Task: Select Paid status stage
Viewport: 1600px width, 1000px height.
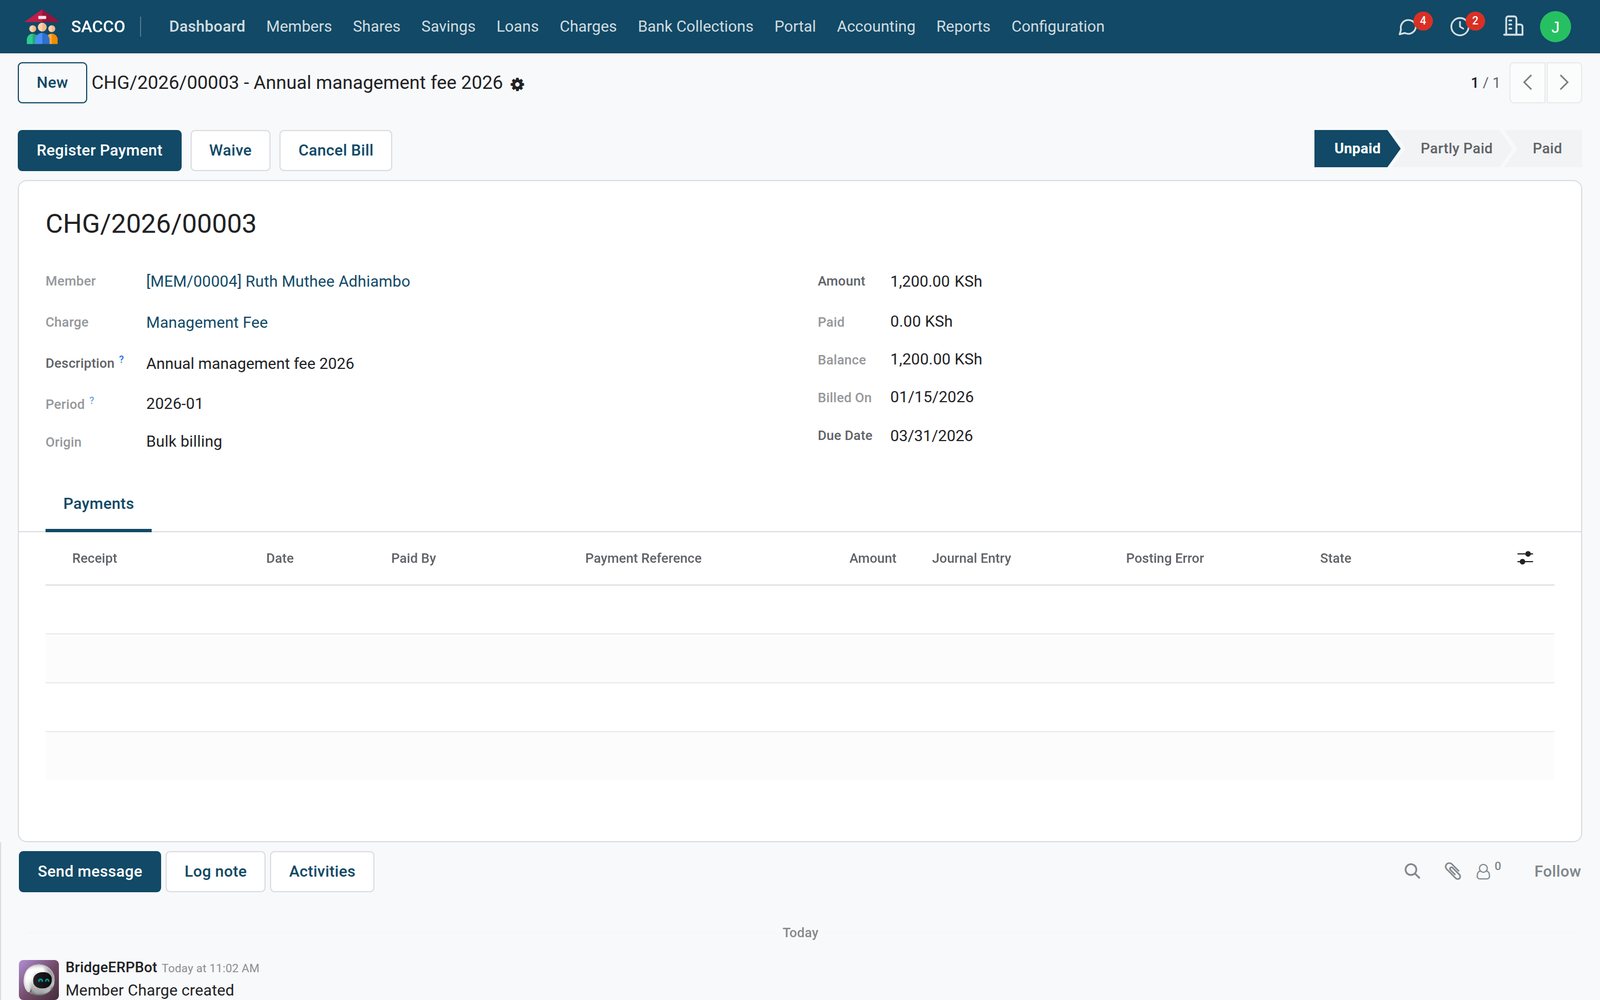Action: tap(1547, 148)
